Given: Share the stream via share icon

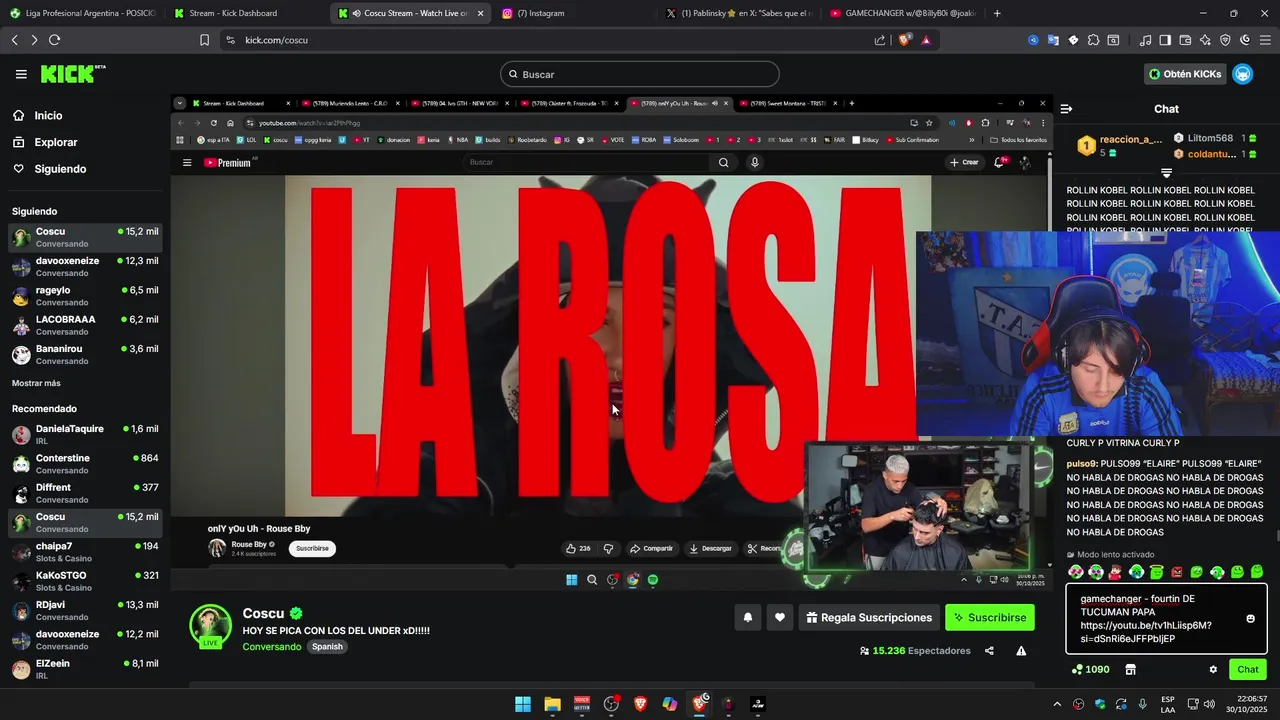Looking at the screenshot, I should [x=989, y=651].
